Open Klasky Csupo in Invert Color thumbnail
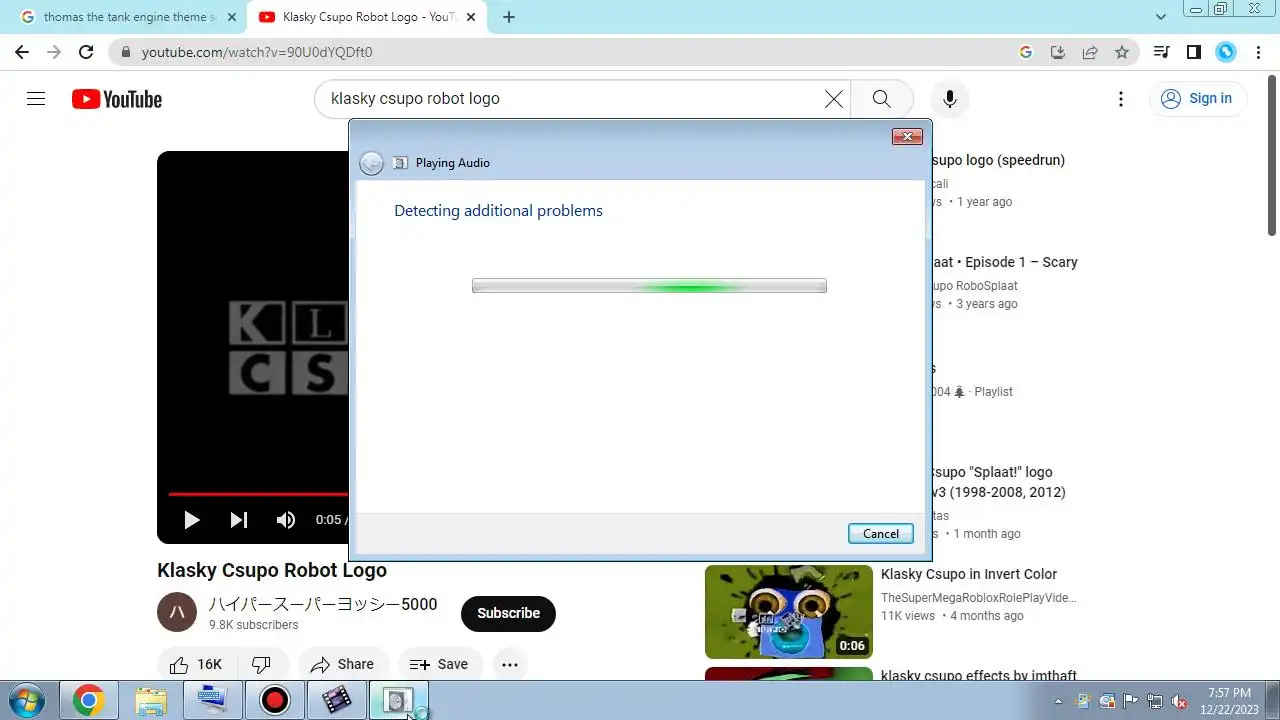1280x720 pixels. pyautogui.click(x=789, y=612)
